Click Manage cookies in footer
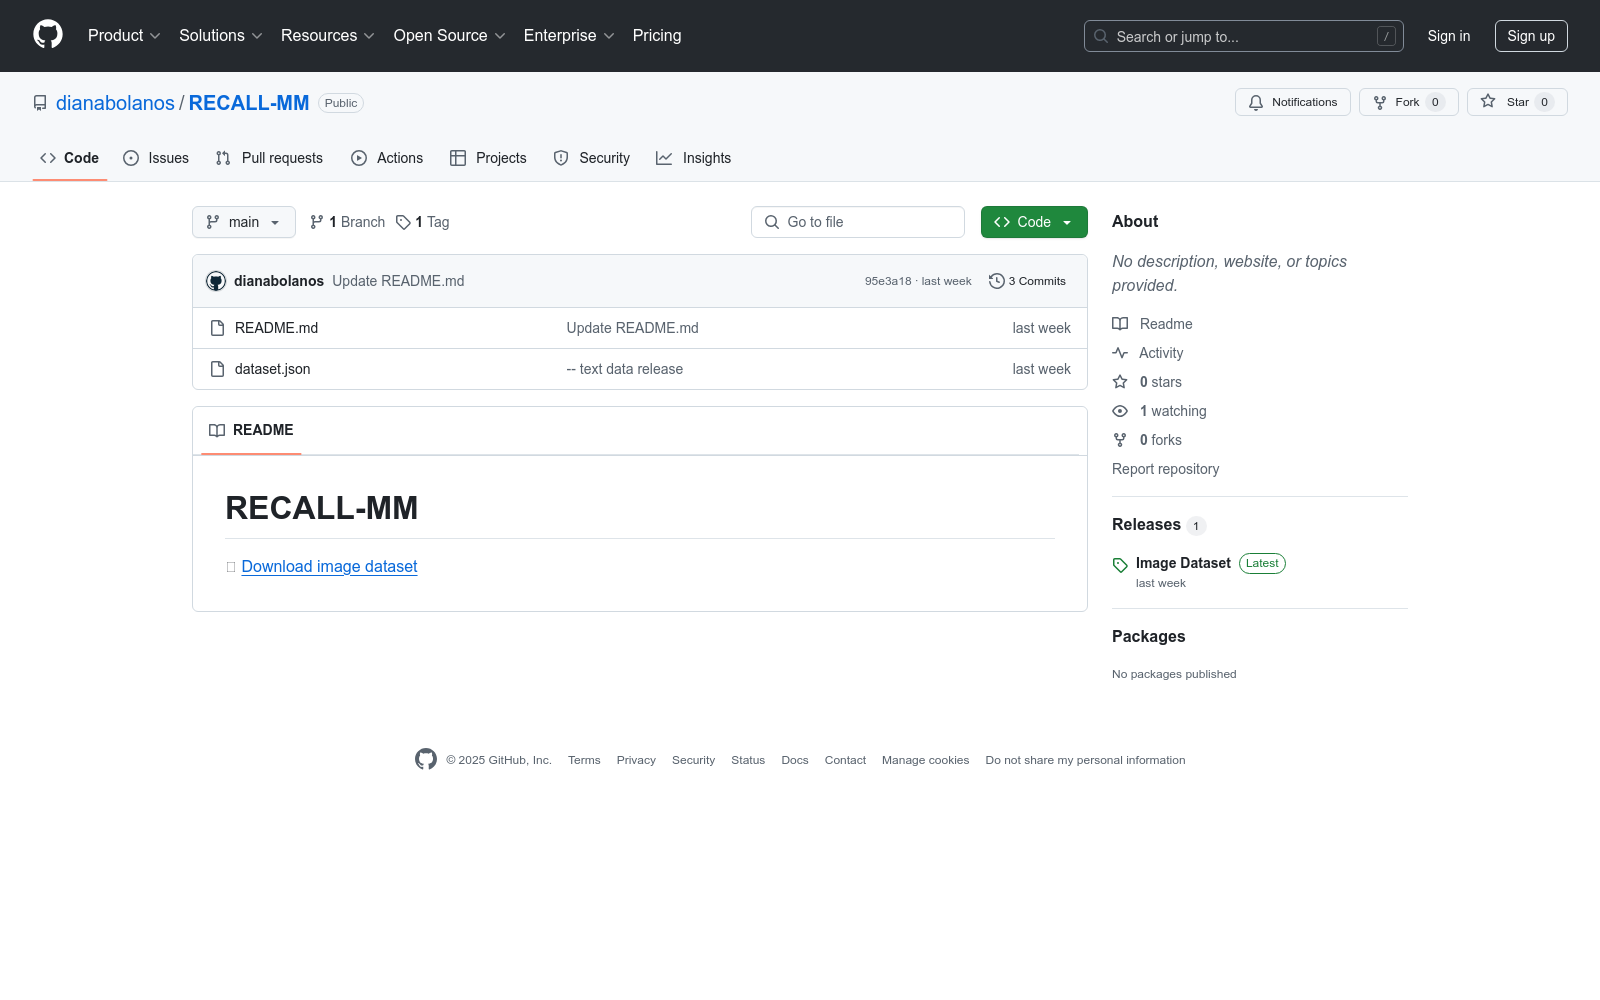The height and width of the screenshot is (1000, 1600). [925, 760]
